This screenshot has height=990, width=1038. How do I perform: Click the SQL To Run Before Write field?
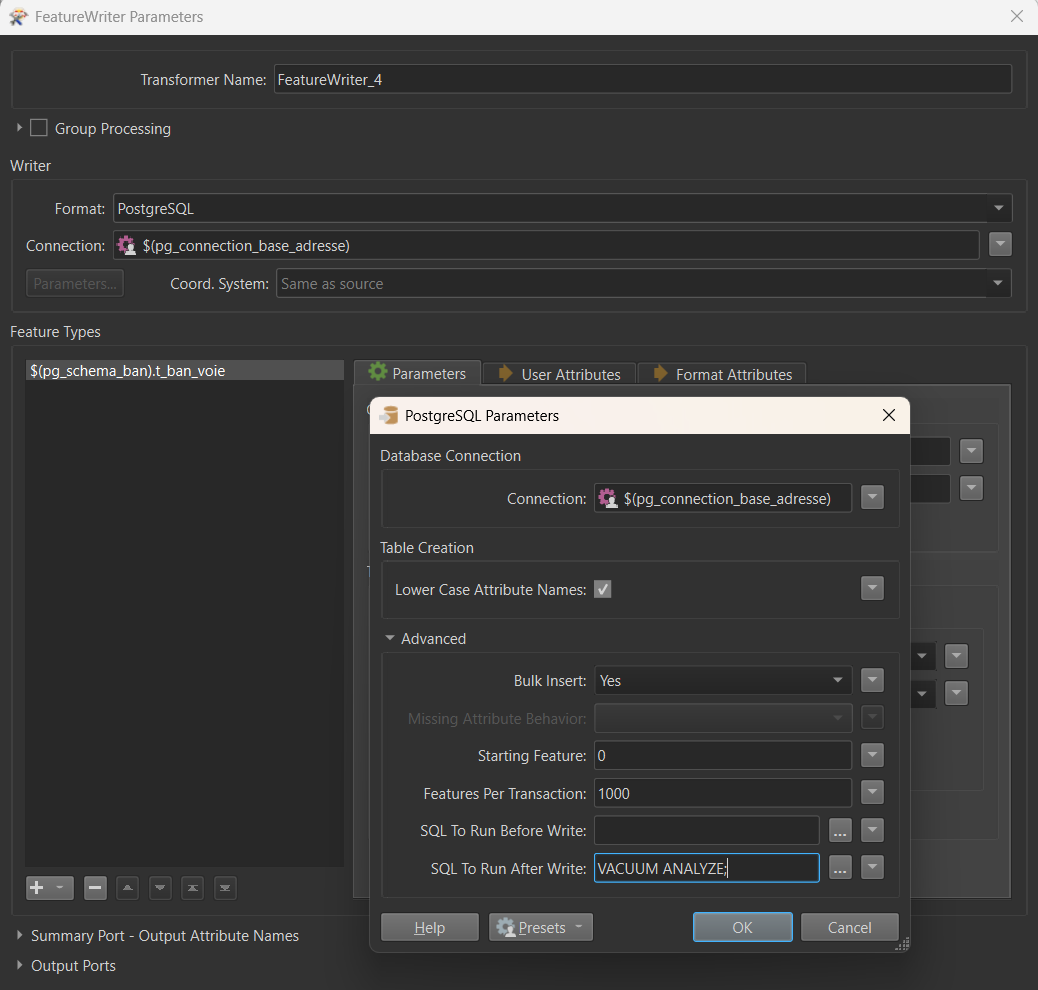707,830
